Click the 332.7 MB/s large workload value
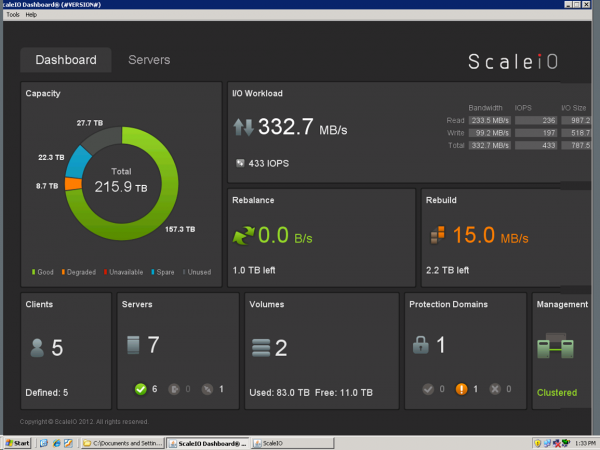 tap(302, 127)
